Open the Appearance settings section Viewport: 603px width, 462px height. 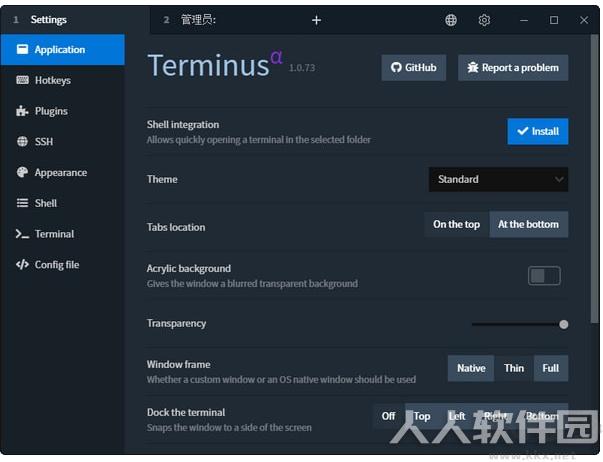(x=62, y=172)
